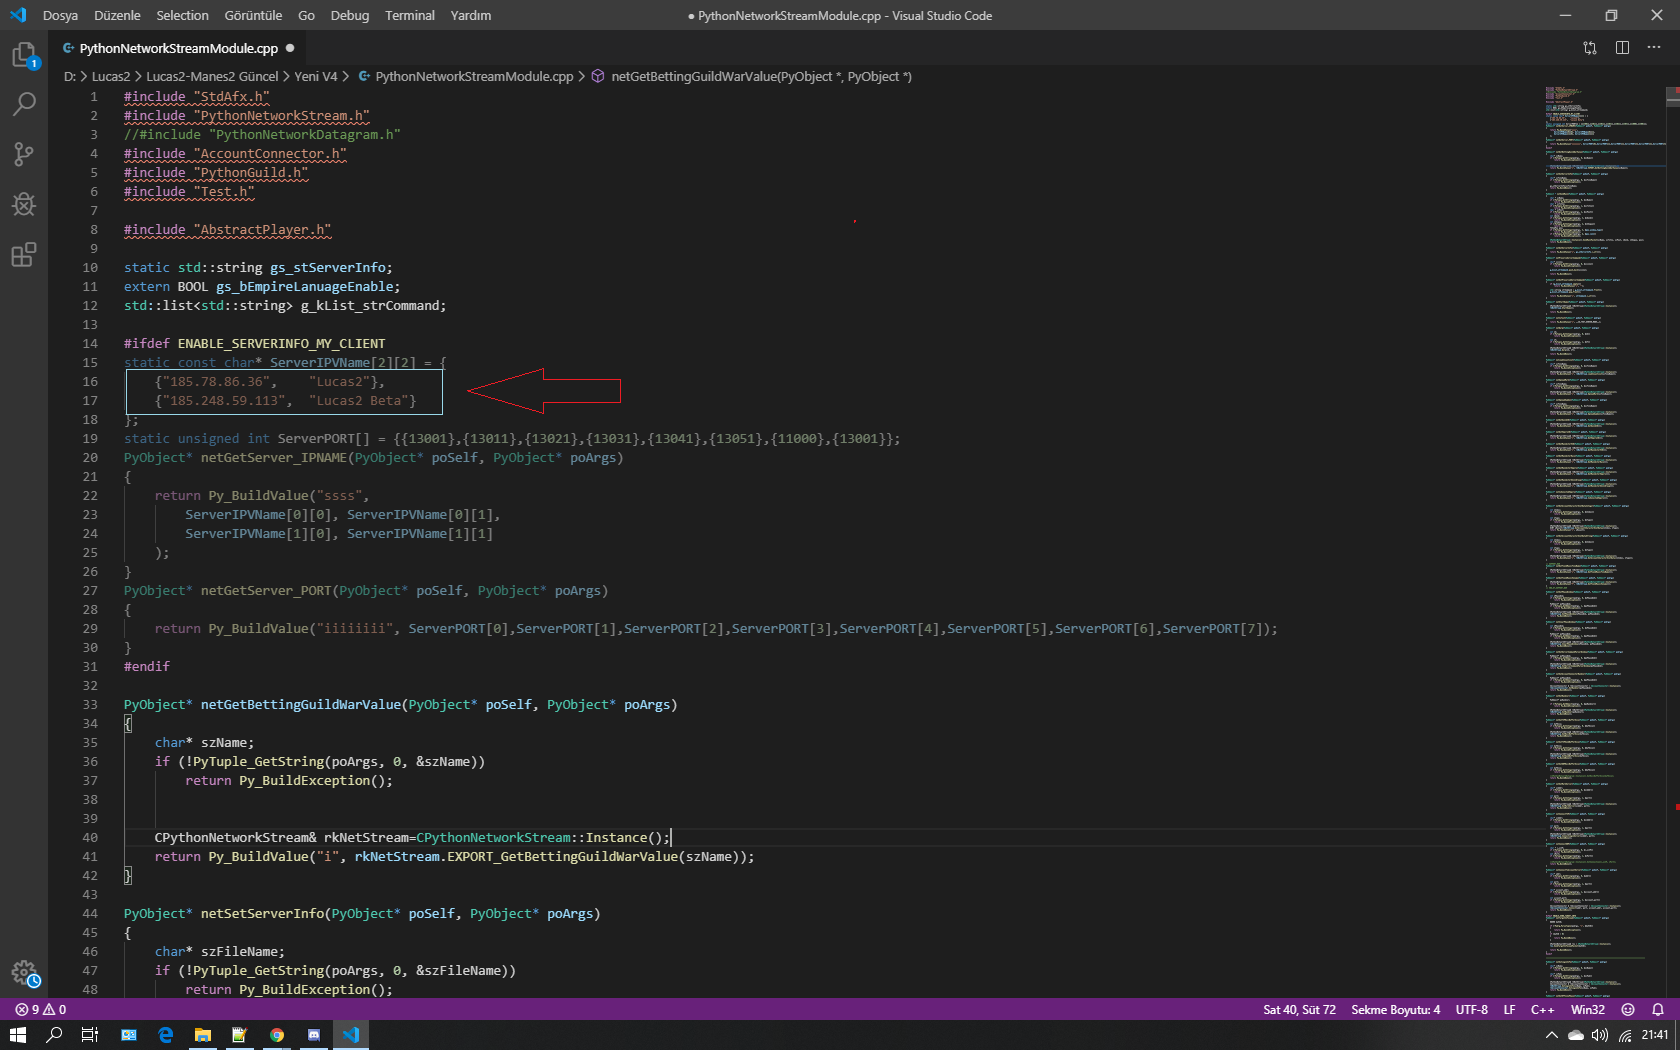Launch Edge browser from the taskbar
The image size is (1680, 1050).
coord(166,1035)
